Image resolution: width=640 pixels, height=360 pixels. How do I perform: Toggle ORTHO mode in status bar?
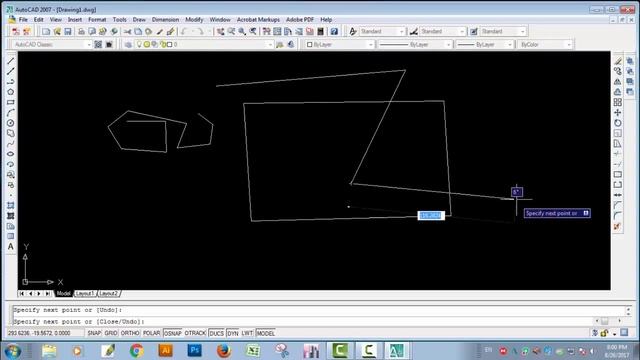[130, 333]
